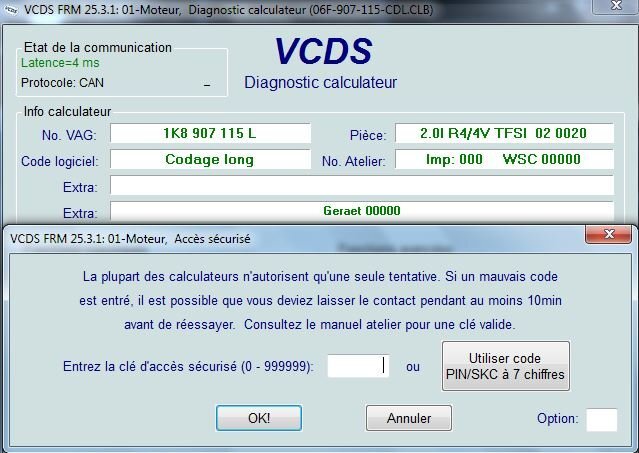639x453 pixels.
Task: Click the warning text about single attempt
Action: [x=320, y=301]
